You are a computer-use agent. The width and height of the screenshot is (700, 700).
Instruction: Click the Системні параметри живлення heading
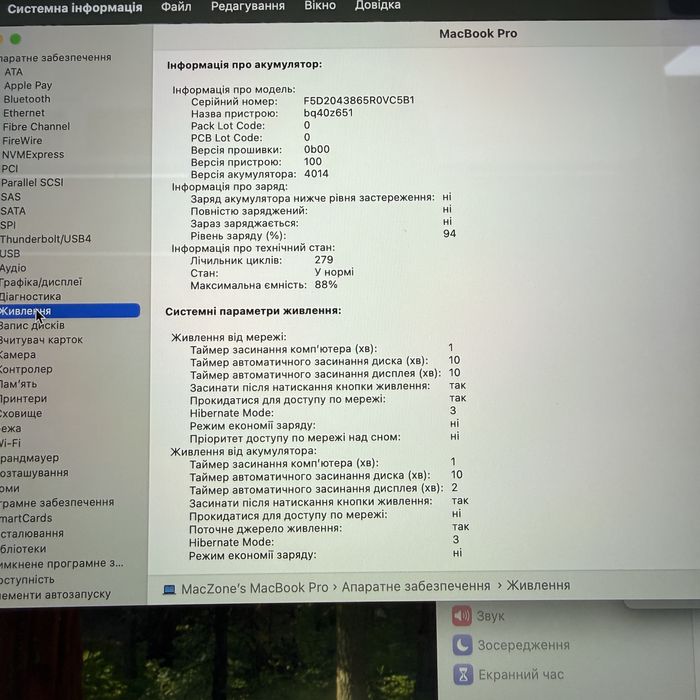[253, 311]
